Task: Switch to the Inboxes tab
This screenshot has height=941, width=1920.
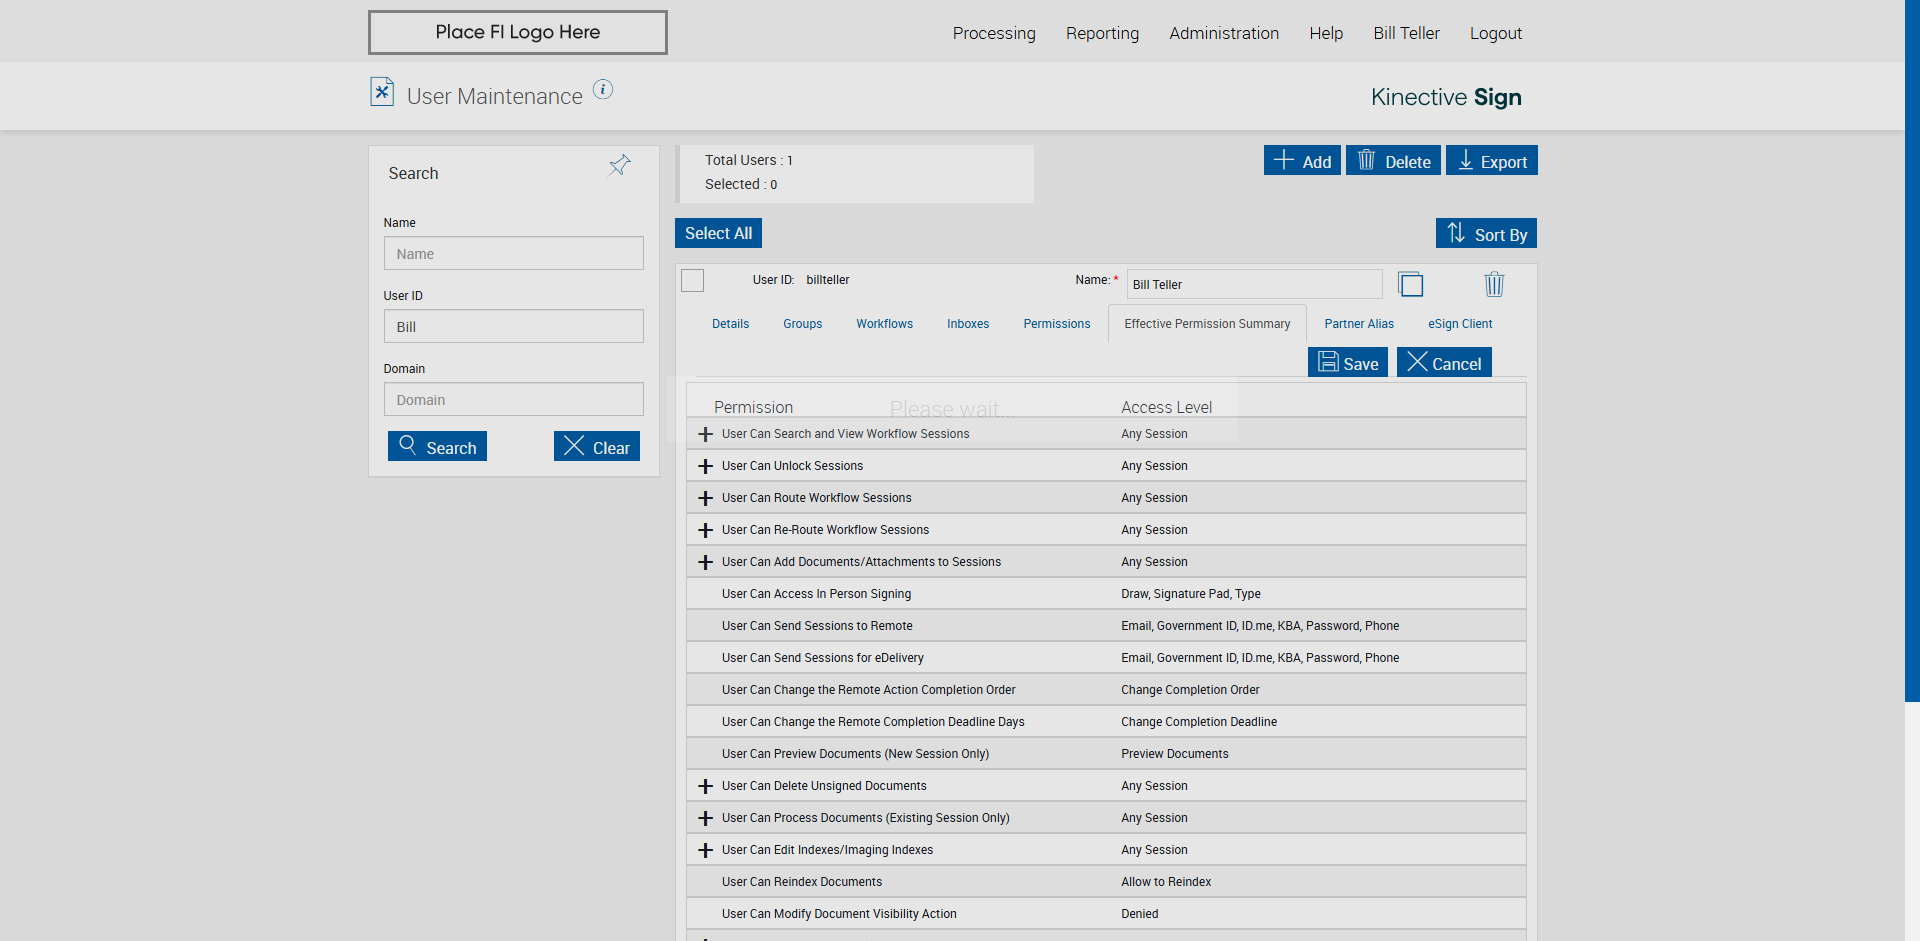Action: click(968, 324)
